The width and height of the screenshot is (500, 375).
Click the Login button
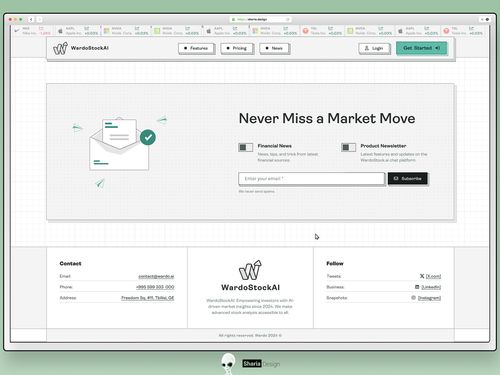tap(374, 48)
